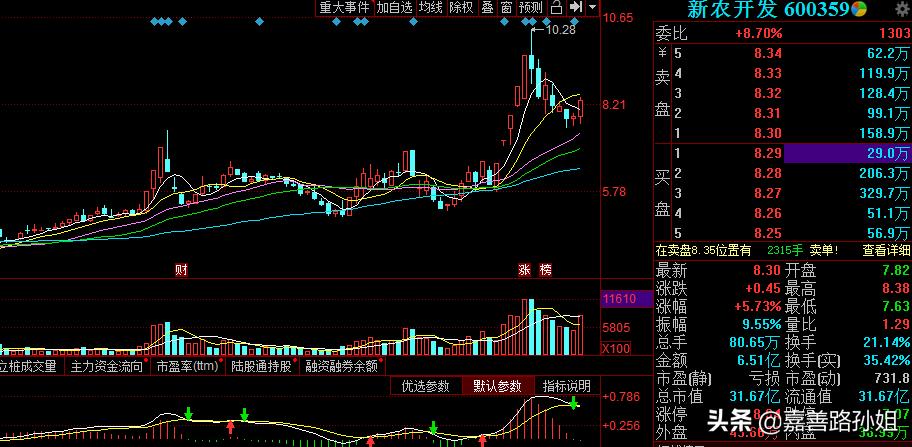Click the 预测 forecast button
Viewport: 912px width, 447px height.
click(x=530, y=8)
